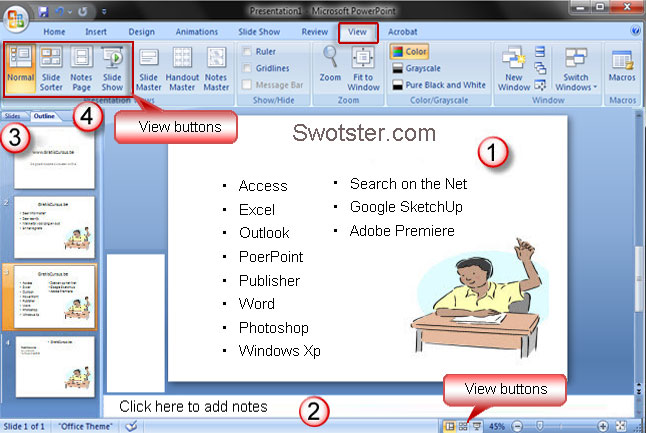Zoom in with plus button
646x433 pixels.
[x=603, y=426]
